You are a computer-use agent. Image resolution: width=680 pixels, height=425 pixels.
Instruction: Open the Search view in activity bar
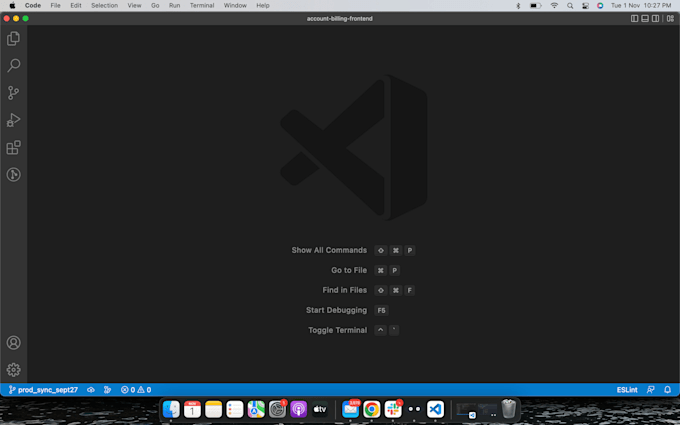[14, 65]
